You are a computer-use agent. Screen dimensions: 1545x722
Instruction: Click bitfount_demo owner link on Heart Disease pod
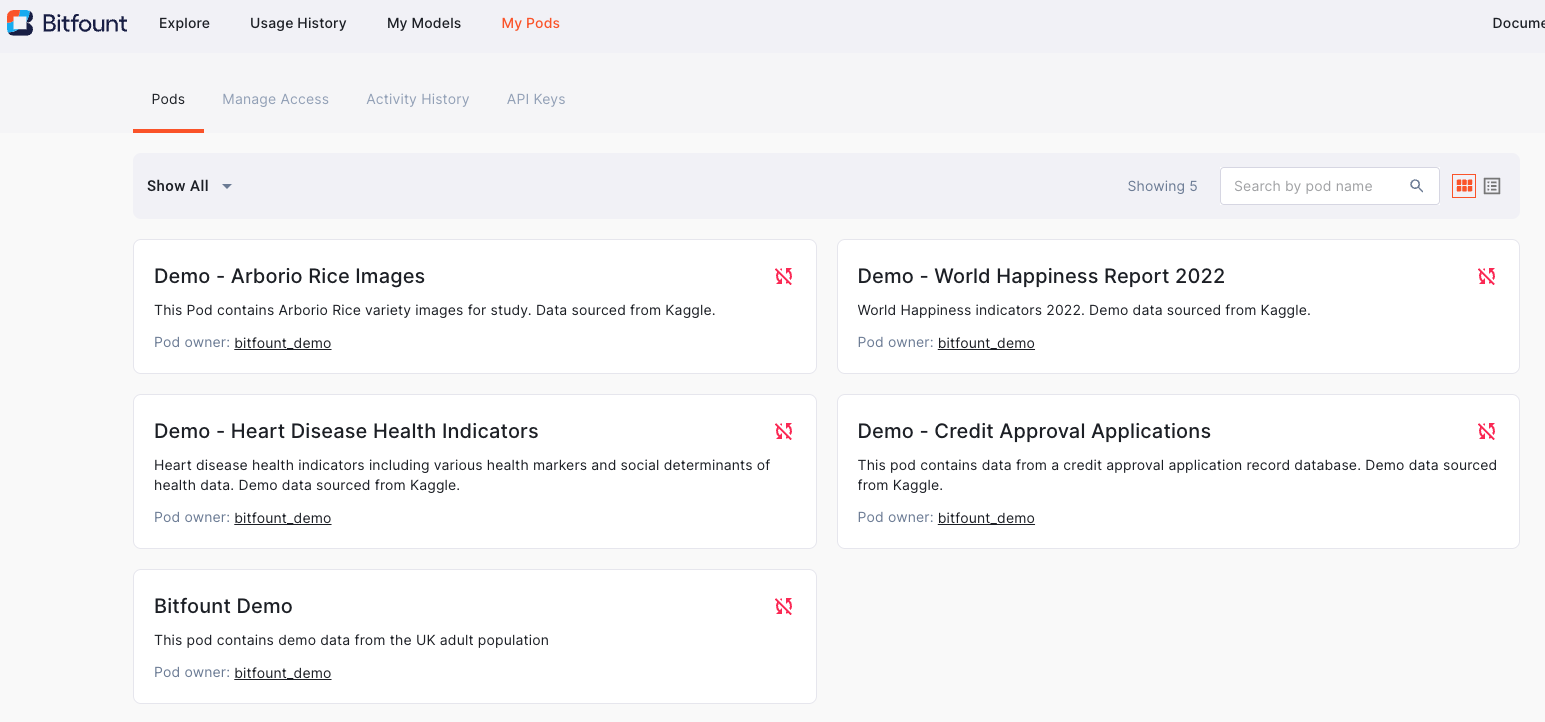(283, 518)
